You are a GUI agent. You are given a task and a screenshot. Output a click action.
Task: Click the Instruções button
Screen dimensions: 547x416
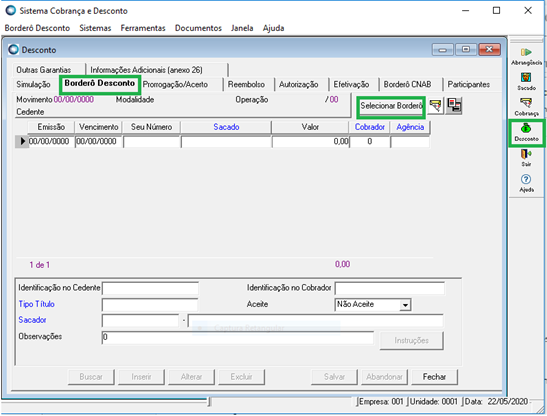[412, 340]
